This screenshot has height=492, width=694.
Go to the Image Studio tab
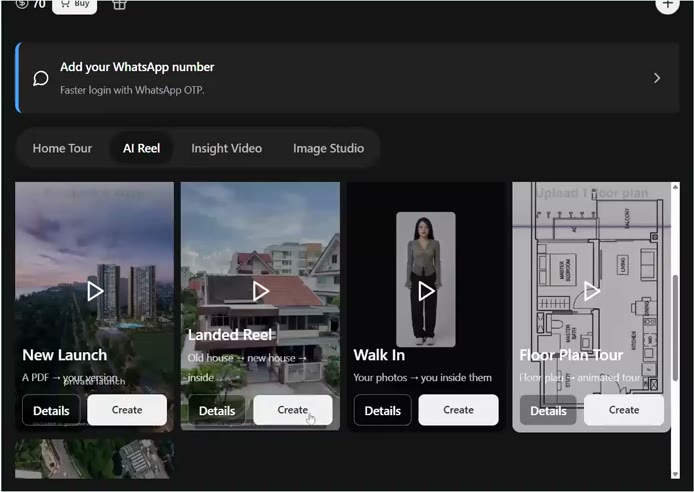pos(328,148)
